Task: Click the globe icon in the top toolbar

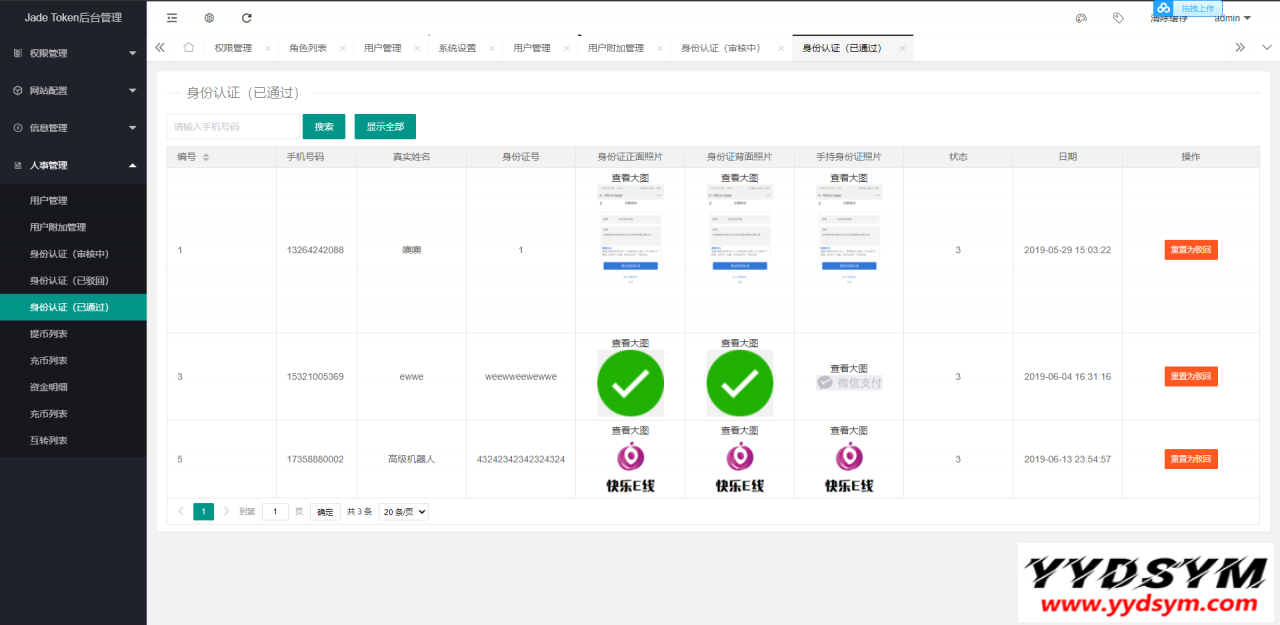Action: click(208, 17)
